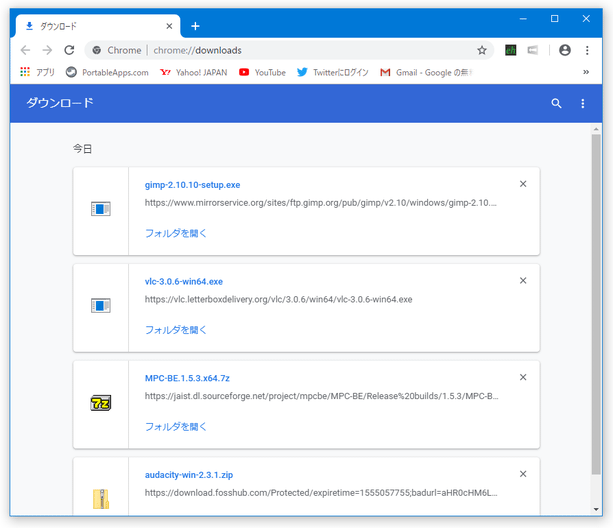Expand hidden bookmarks with the double chevron

pos(586,72)
